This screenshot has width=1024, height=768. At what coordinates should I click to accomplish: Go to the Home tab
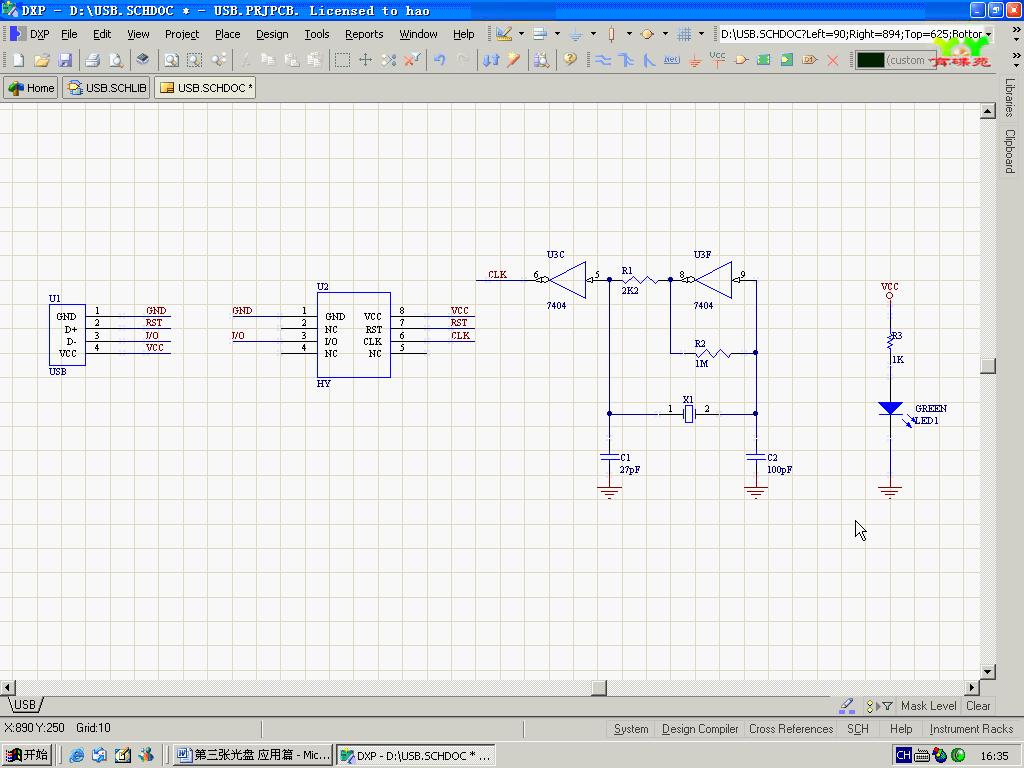31,88
